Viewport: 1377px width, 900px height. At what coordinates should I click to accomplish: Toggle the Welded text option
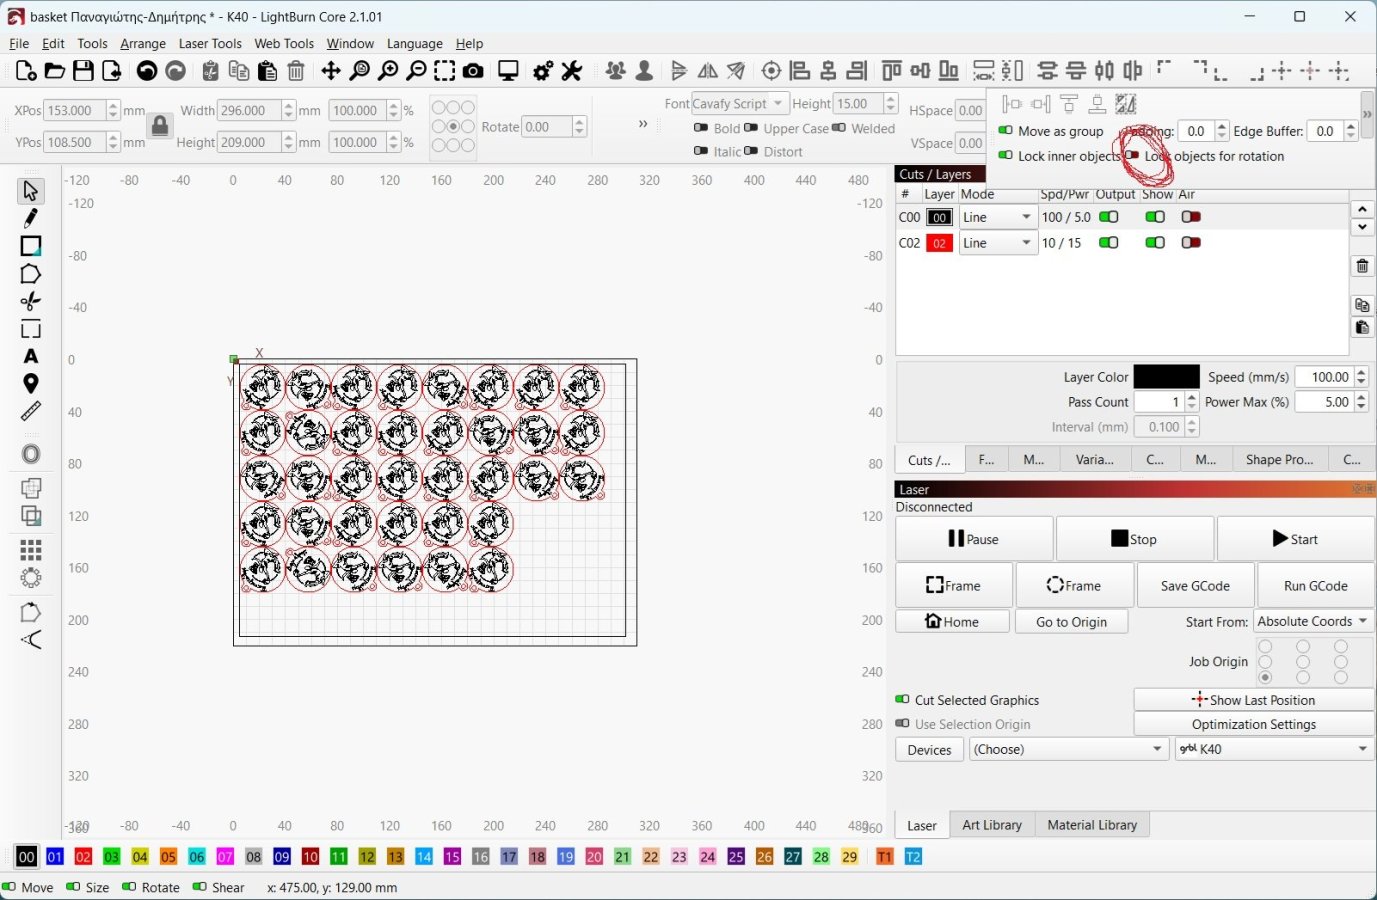click(839, 128)
